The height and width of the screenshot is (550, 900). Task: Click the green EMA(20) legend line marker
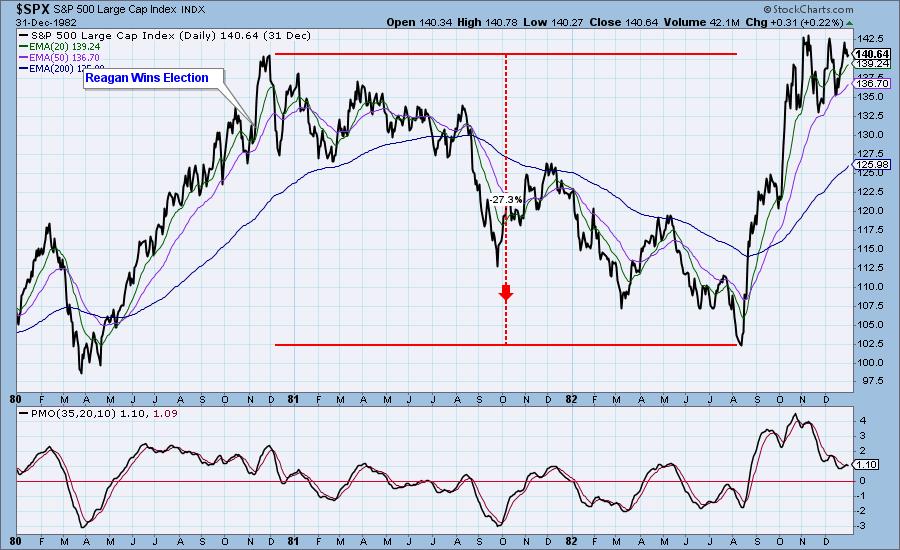point(24,47)
